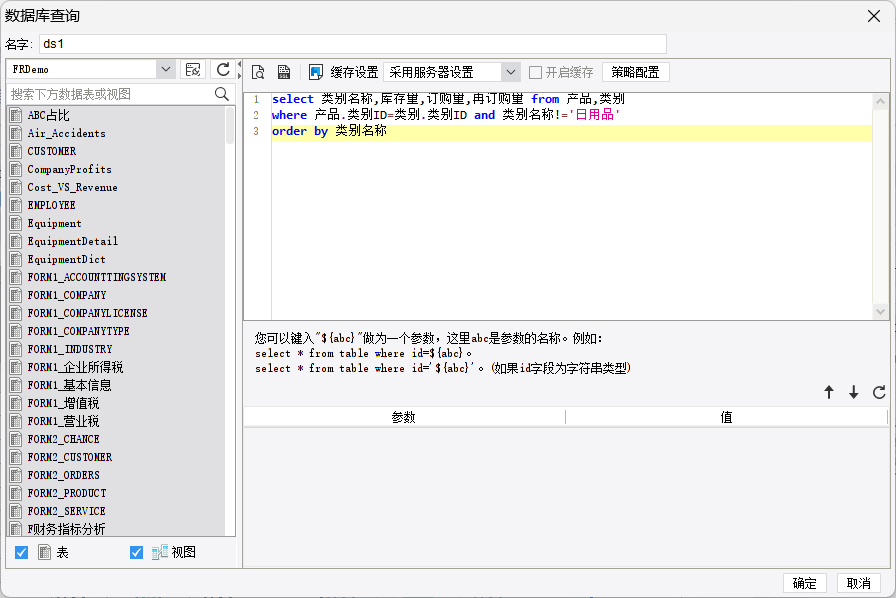Screen dimensions: 896x598
Task: Click SQL editor scroll up arrow
Action: coord(880,102)
